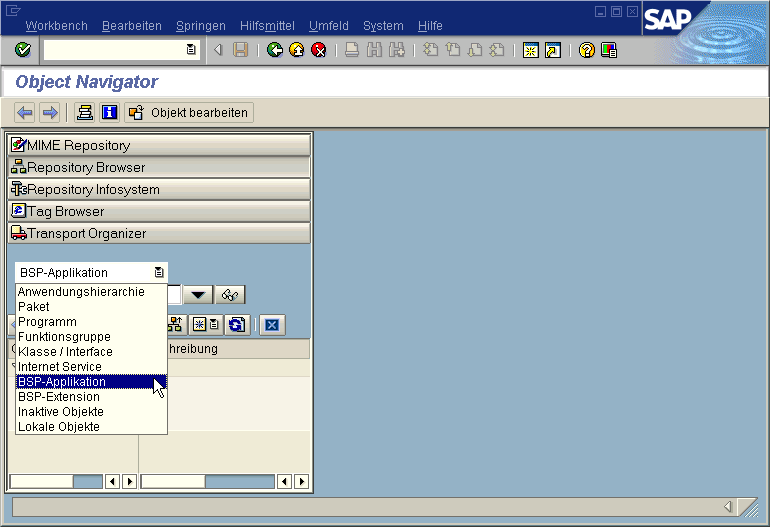Collapse command field with left triangle
The width and height of the screenshot is (770, 527).
tap(219, 50)
